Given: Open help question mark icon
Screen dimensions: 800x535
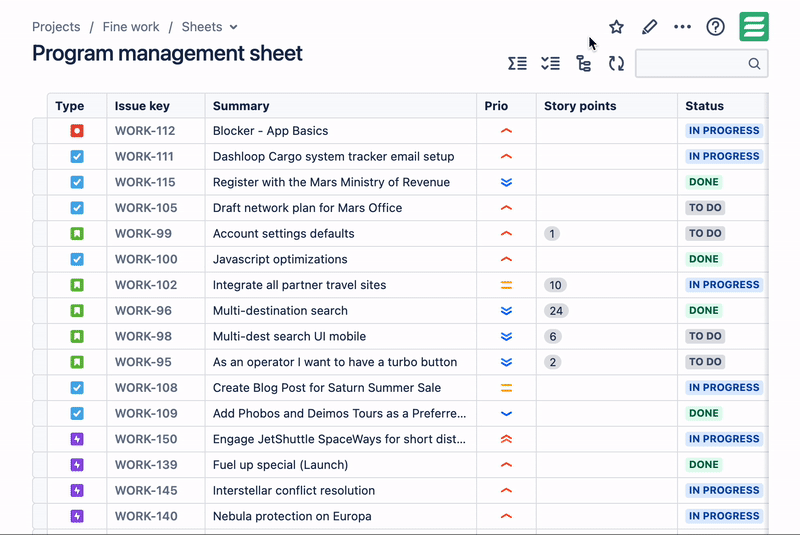Looking at the screenshot, I should (715, 27).
